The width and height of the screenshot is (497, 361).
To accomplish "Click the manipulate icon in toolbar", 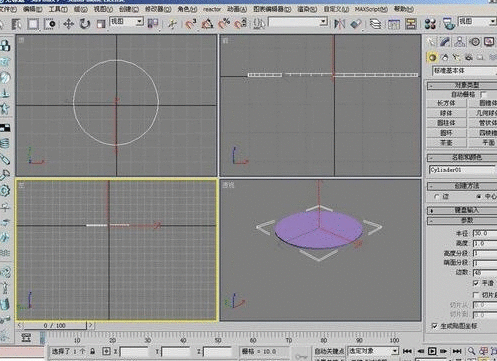I will click(172, 24).
